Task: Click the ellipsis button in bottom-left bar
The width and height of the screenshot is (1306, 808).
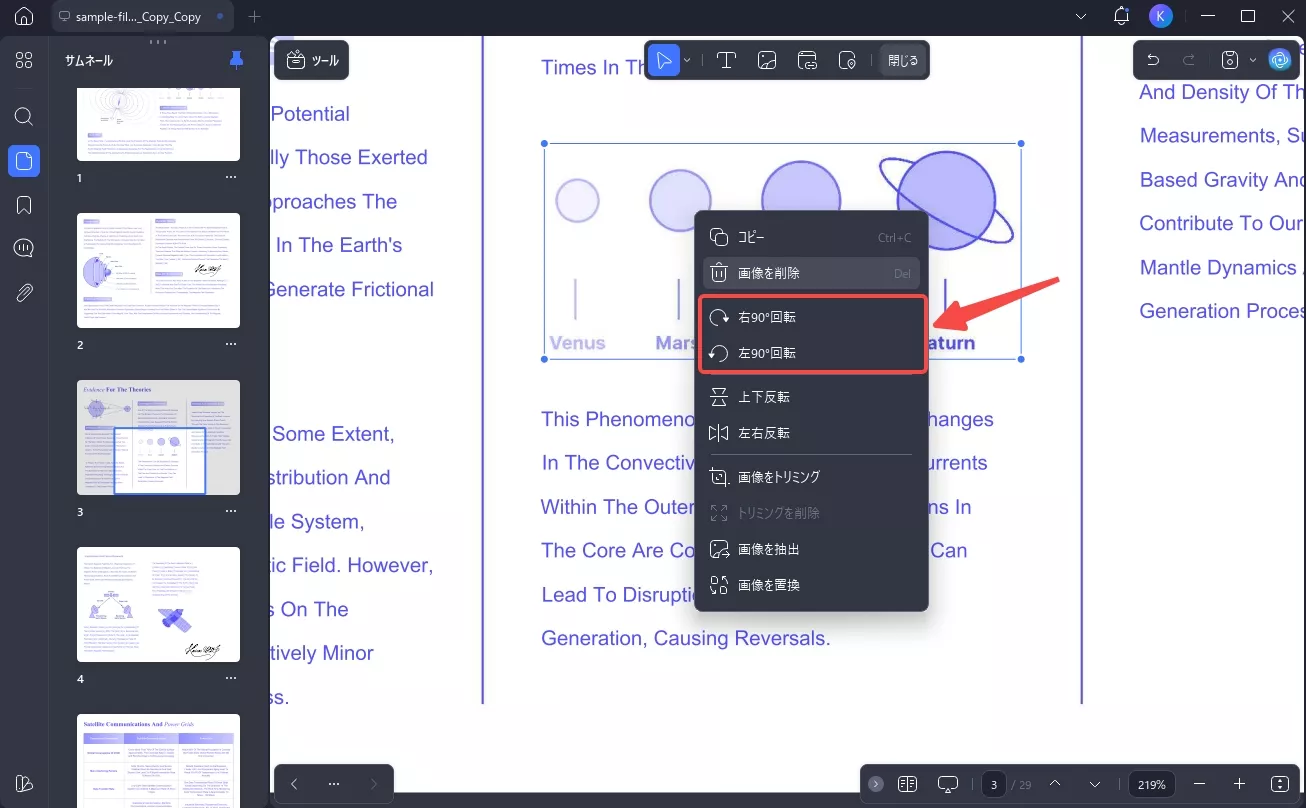Action: pyautogui.click(x=334, y=784)
